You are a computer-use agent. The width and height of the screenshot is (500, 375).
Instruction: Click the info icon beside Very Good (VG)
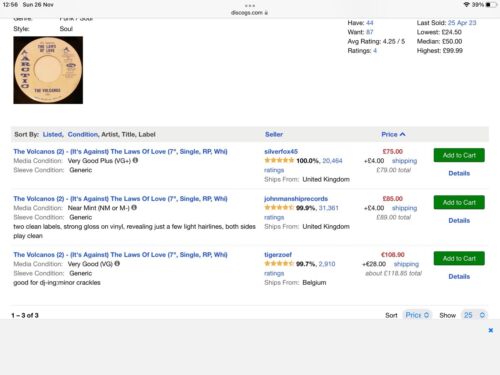(x=117, y=264)
